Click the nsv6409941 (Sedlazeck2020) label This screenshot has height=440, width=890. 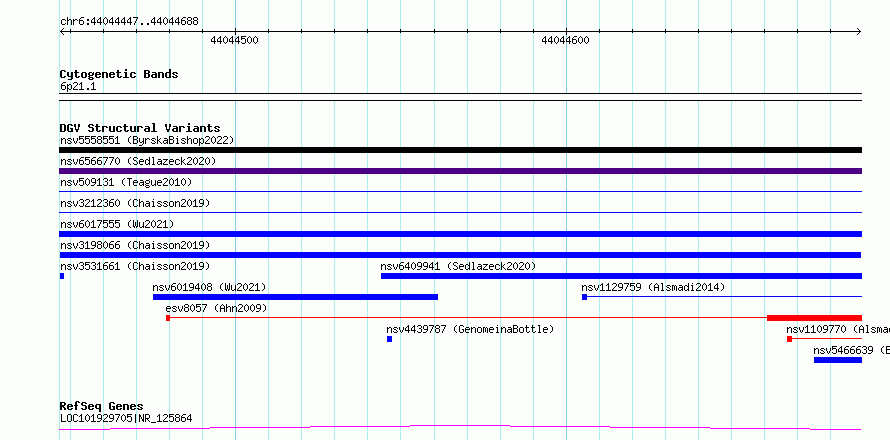[x=458, y=266]
